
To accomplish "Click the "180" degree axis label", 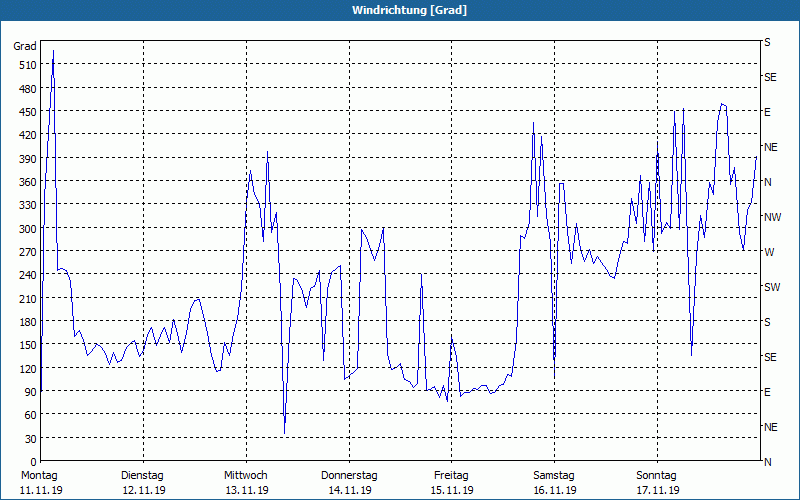I will [28, 322].
